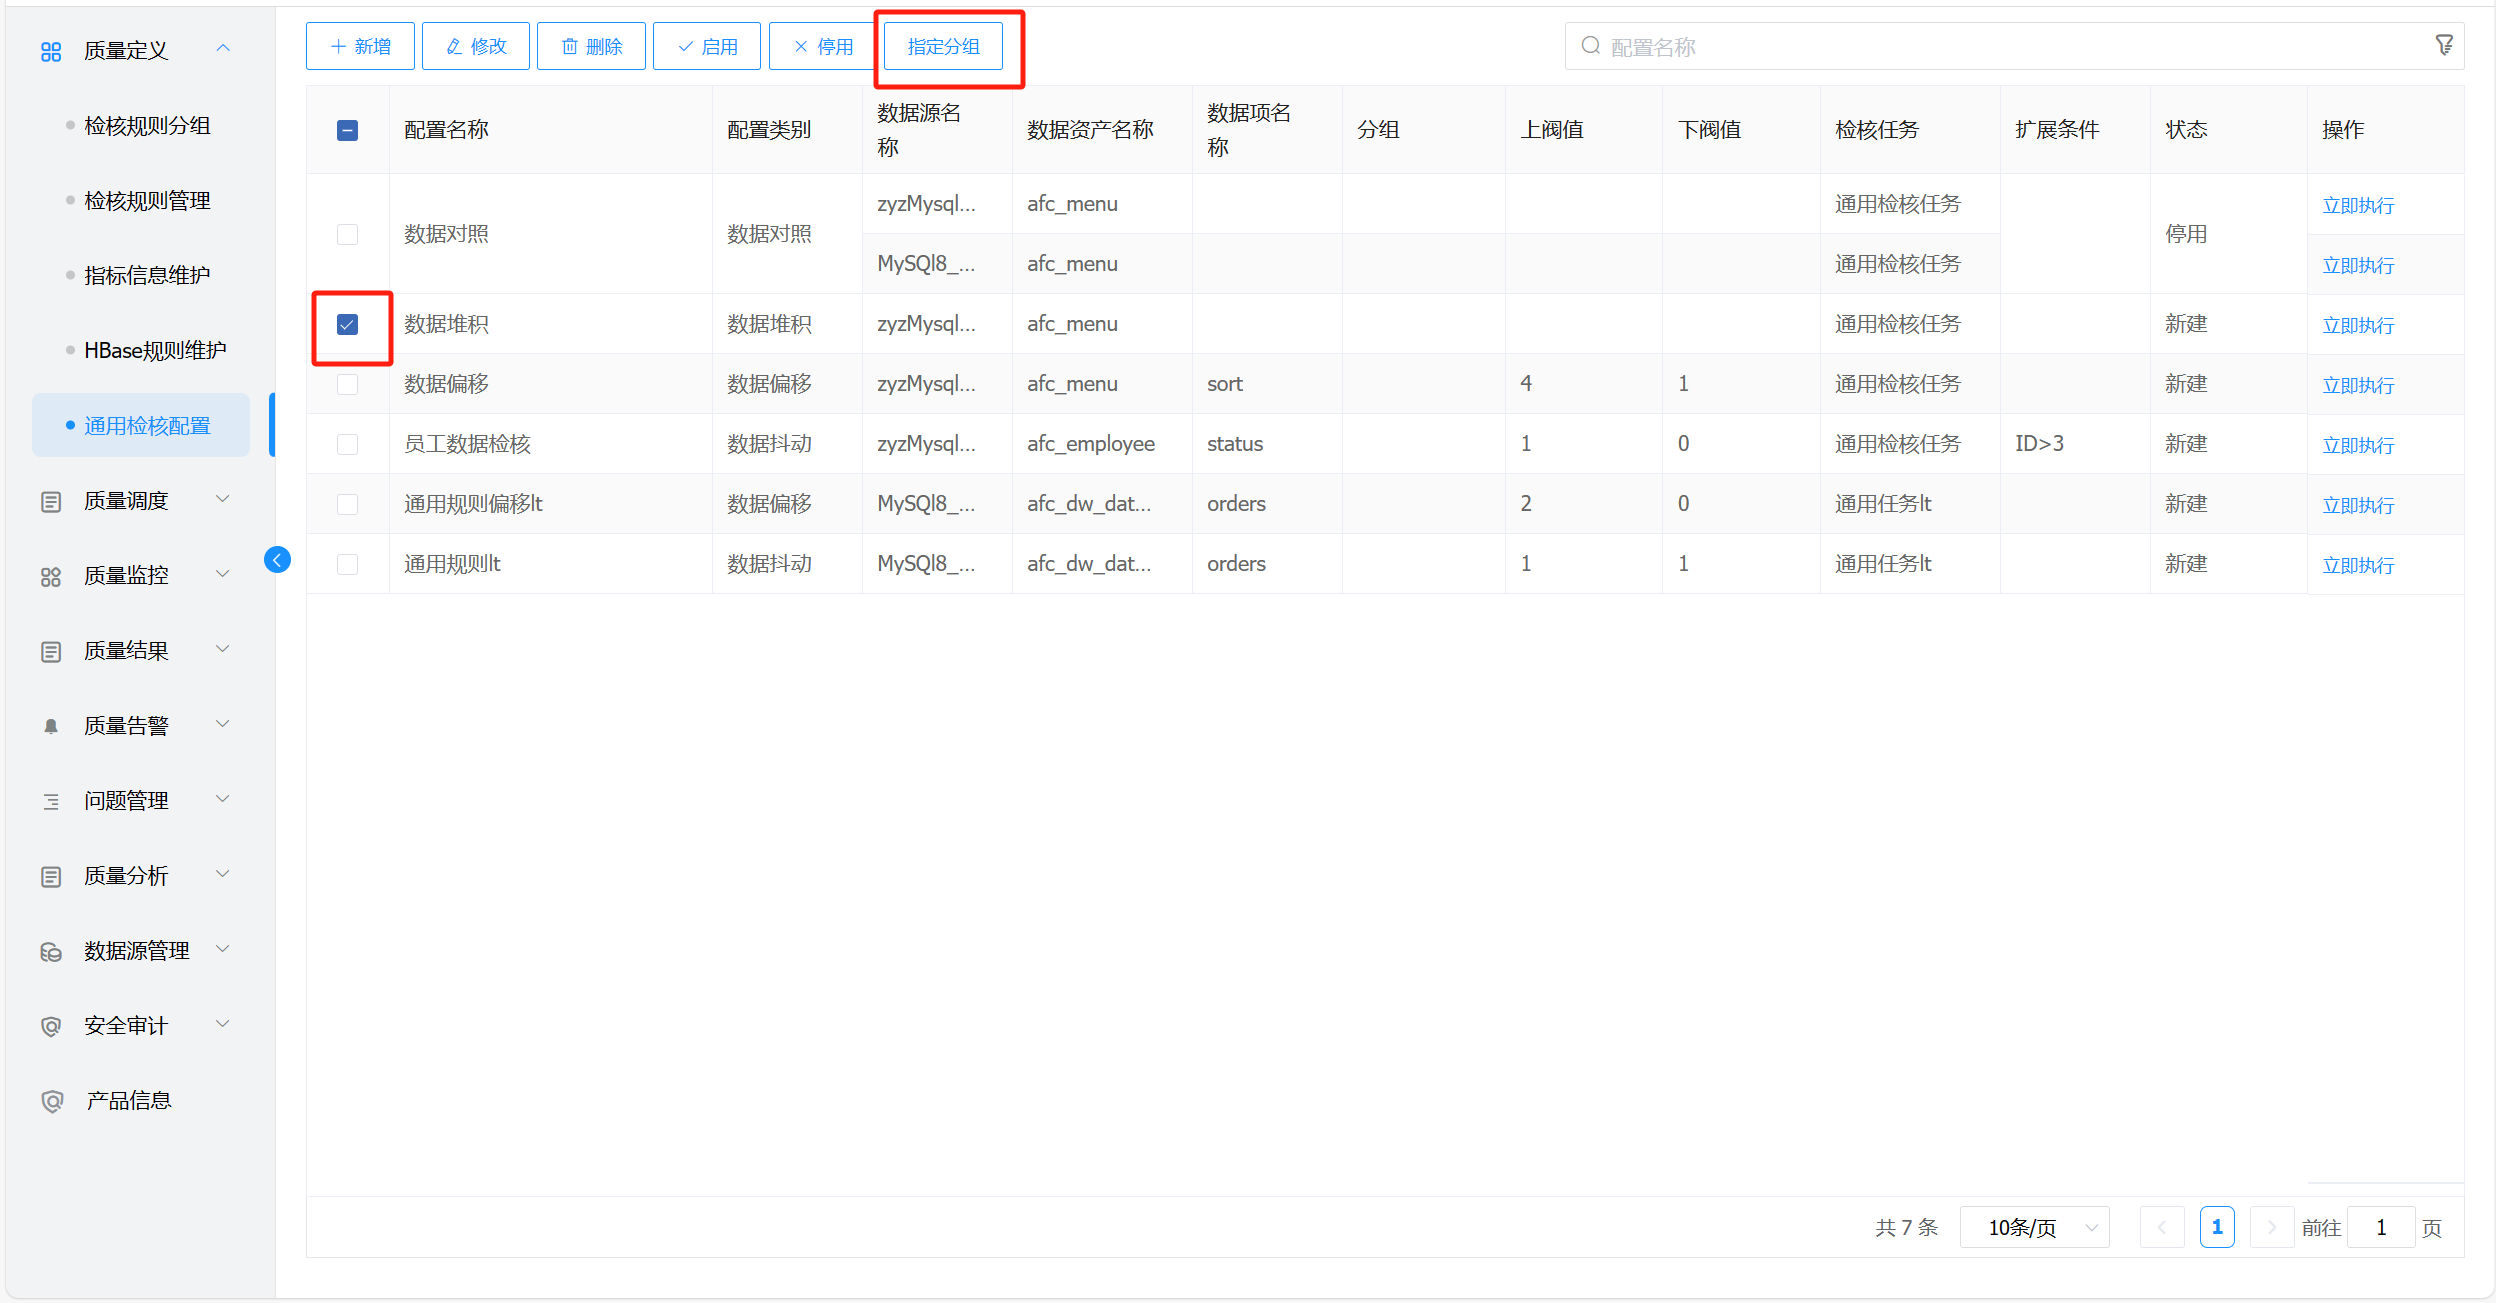Click the filter funnel icon in search bar
This screenshot has width=2496, height=1303.
pos(2443,45)
